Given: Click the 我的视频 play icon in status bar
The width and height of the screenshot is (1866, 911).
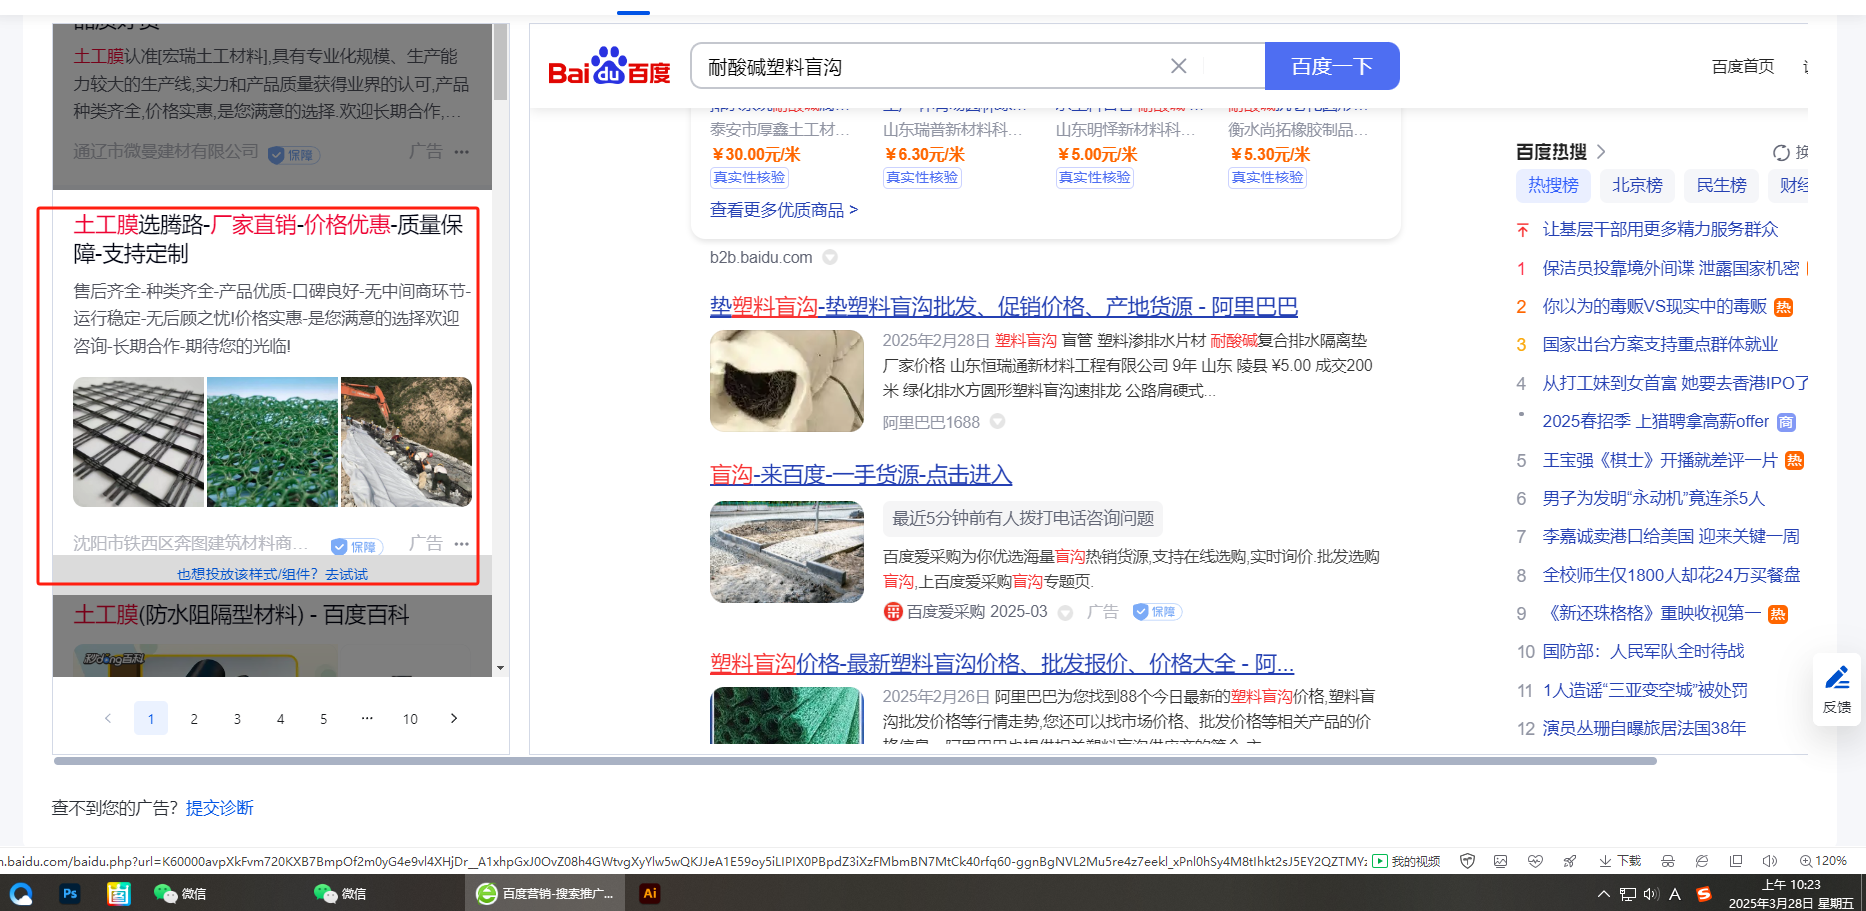Looking at the screenshot, I should click(x=1380, y=861).
